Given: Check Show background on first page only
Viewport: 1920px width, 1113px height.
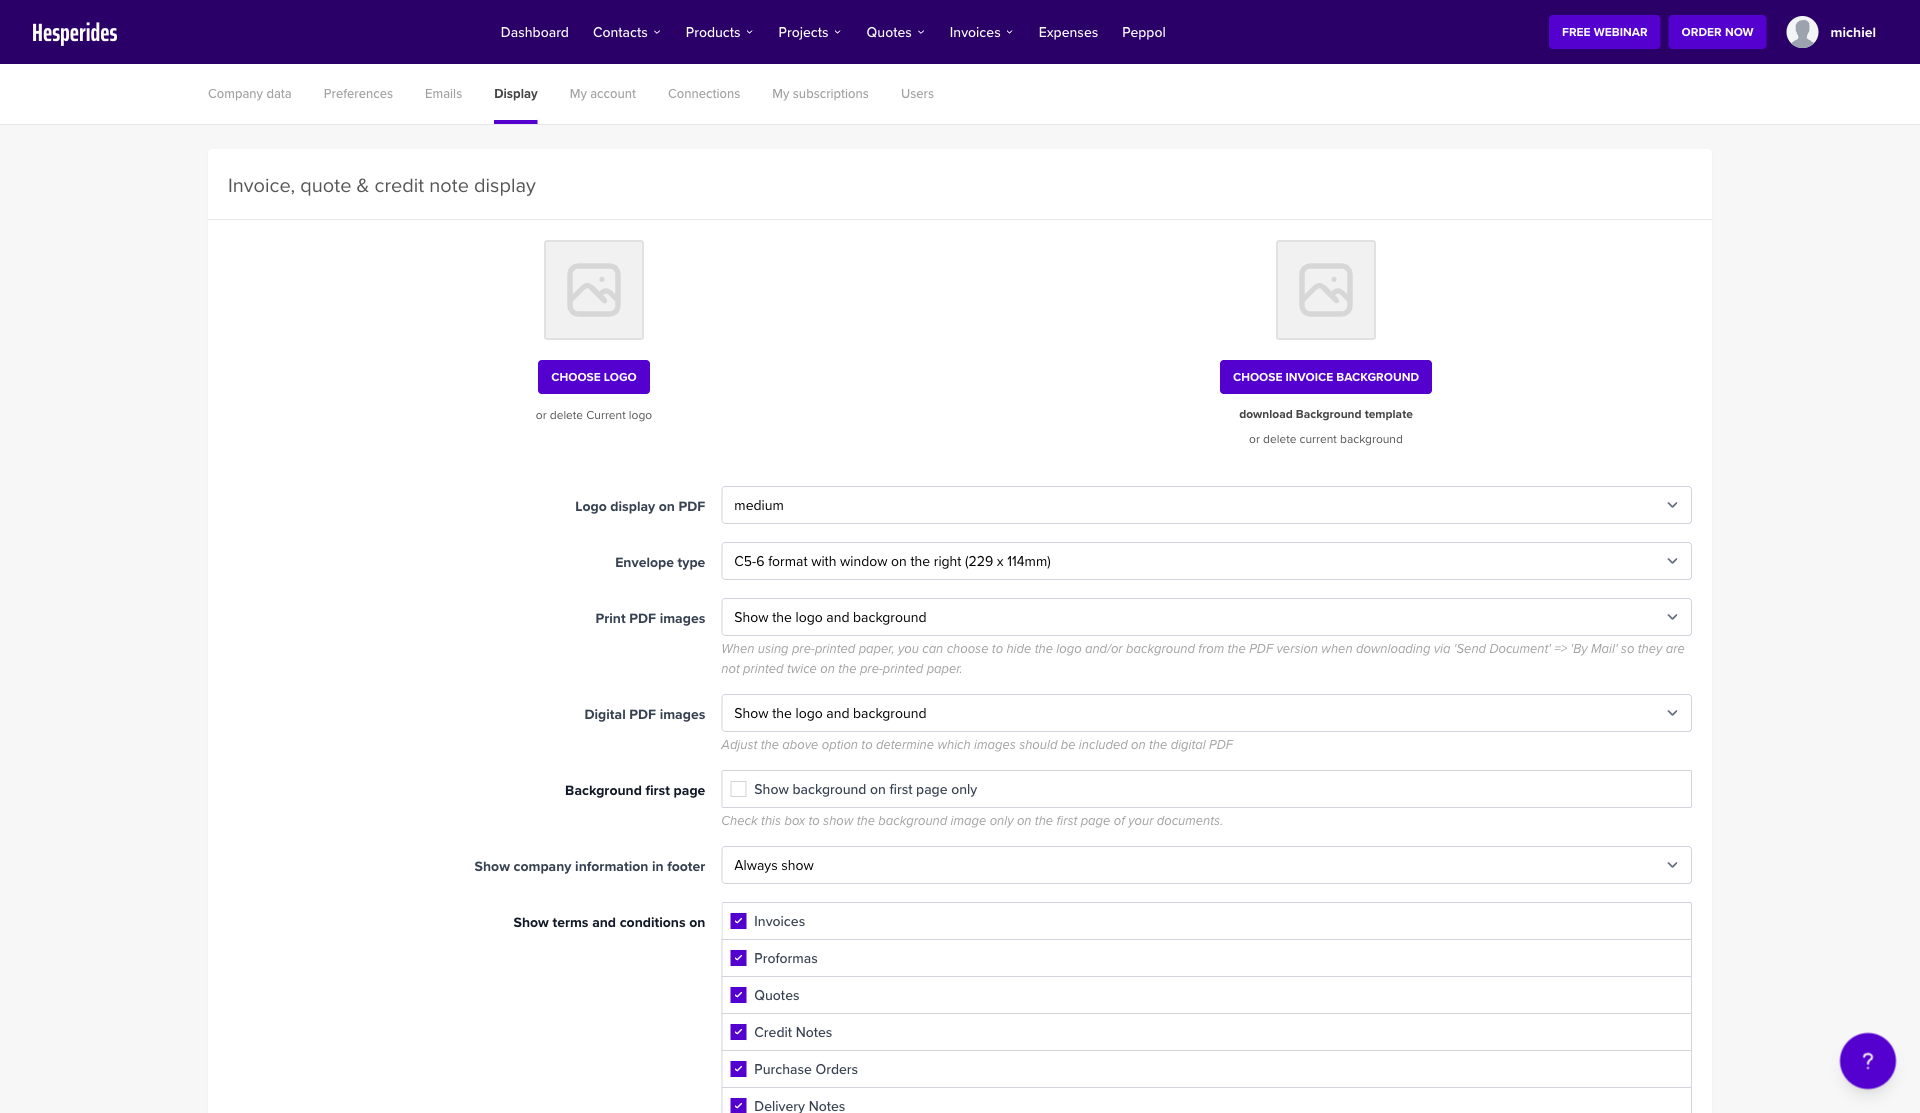Looking at the screenshot, I should point(738,789).
